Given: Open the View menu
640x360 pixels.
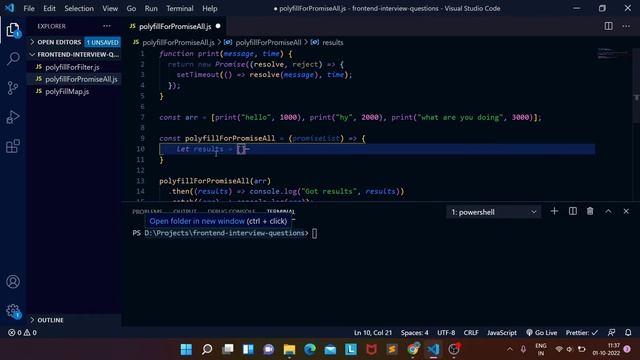Looking at the screenshot, I should click(x=110, y=8).
